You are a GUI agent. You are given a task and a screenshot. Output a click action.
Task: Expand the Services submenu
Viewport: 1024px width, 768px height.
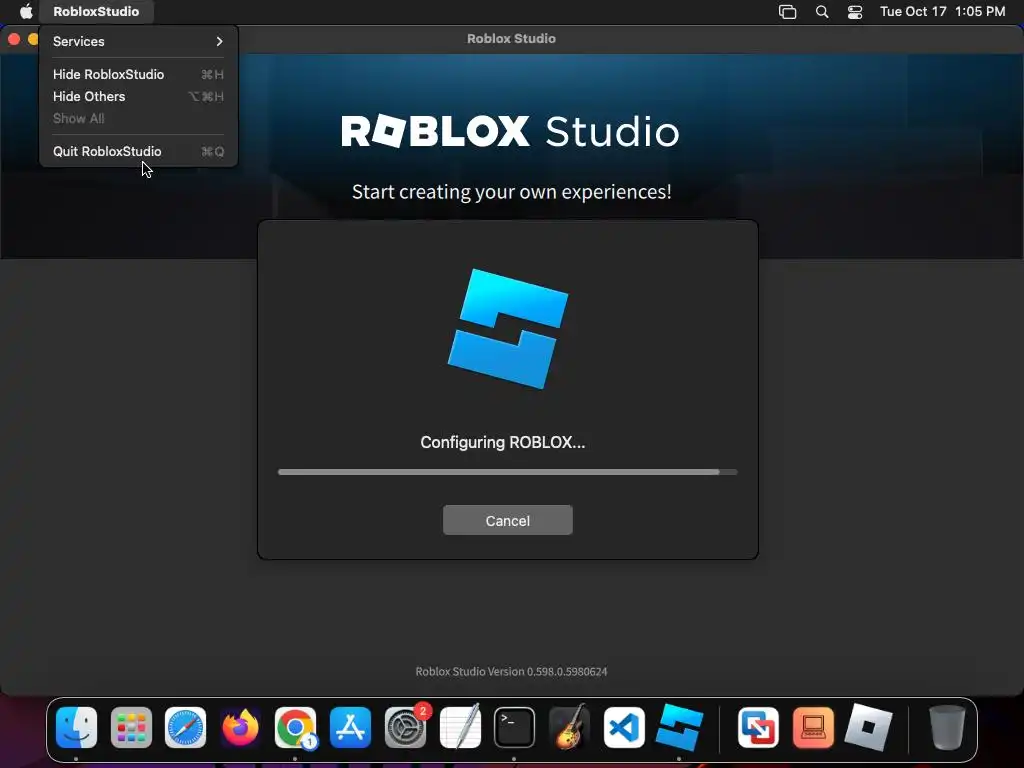[x=138, y=41]
